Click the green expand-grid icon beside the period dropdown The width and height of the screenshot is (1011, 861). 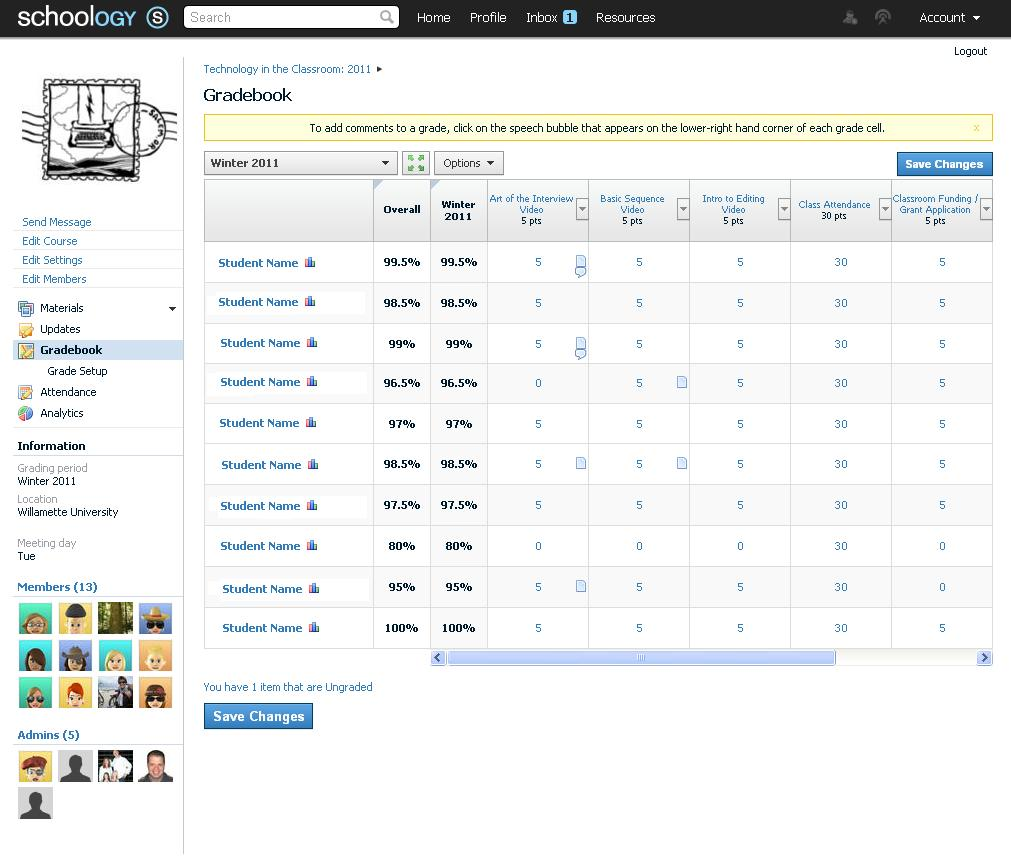416,162
